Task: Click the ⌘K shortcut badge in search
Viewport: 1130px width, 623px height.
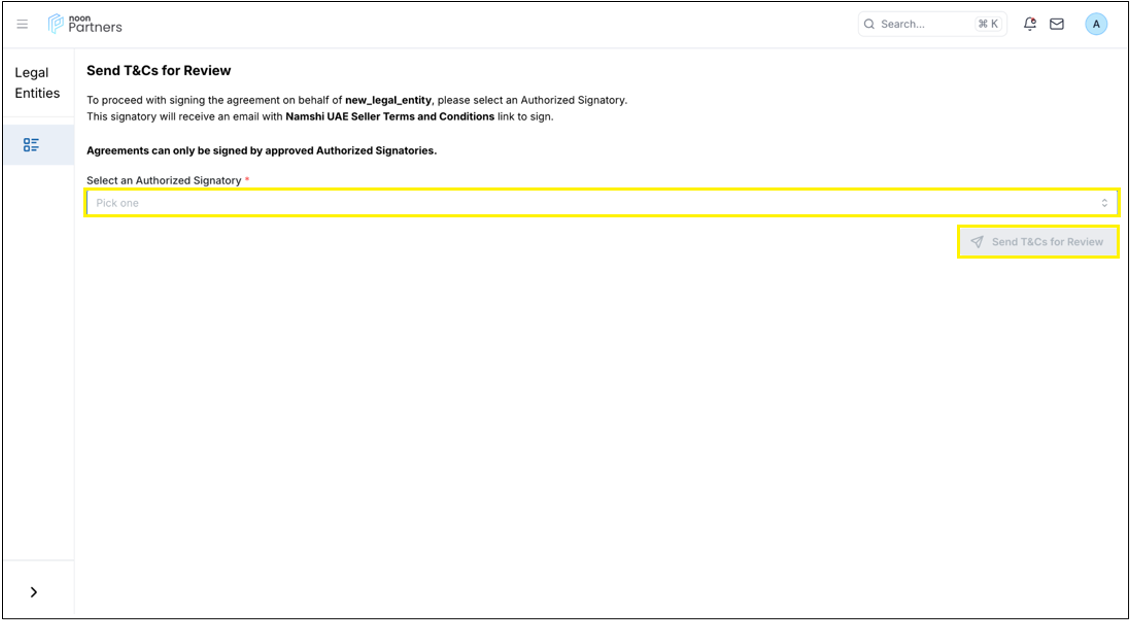Action: 988,24
